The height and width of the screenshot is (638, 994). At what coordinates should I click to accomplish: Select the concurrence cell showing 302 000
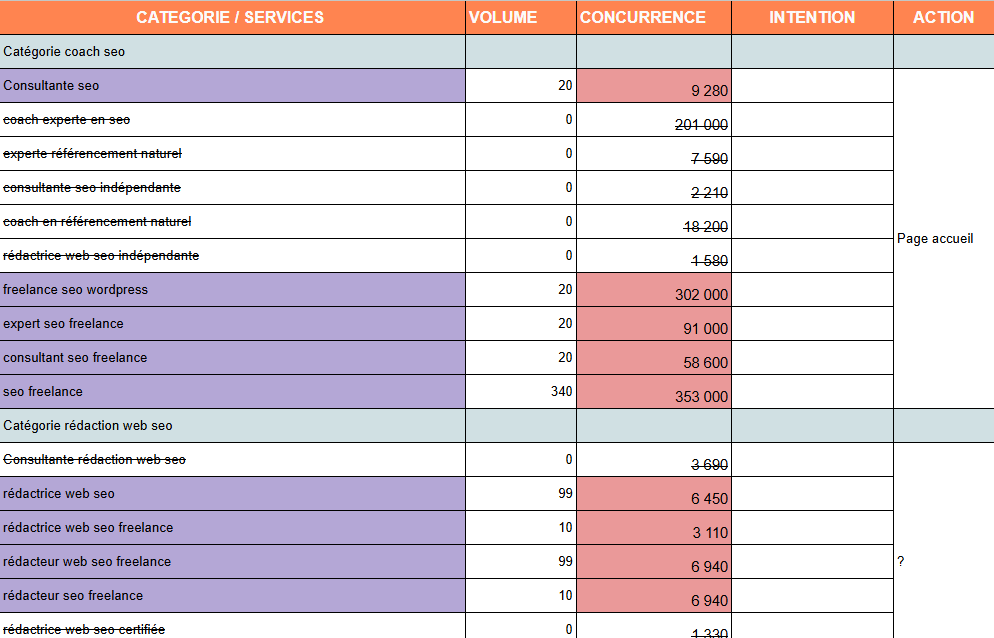click(x=653, y=291)
